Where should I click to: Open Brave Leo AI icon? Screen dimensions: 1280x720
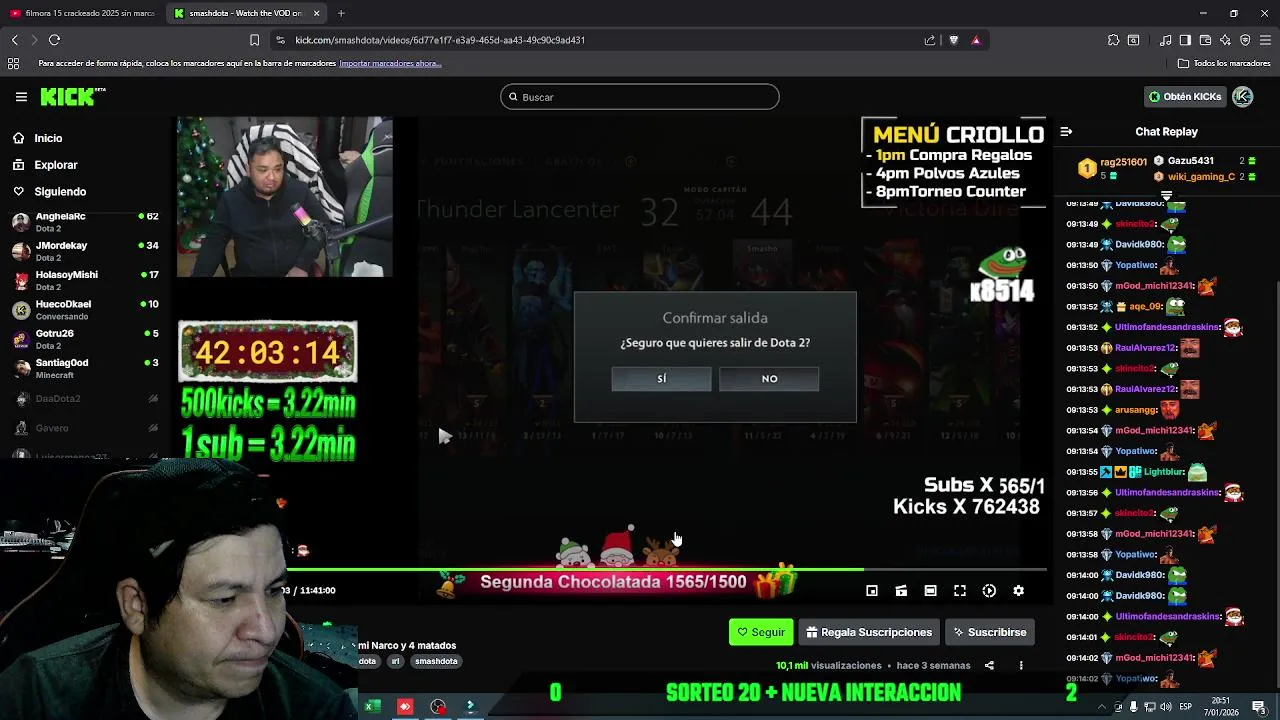(x=1225, y=40)
